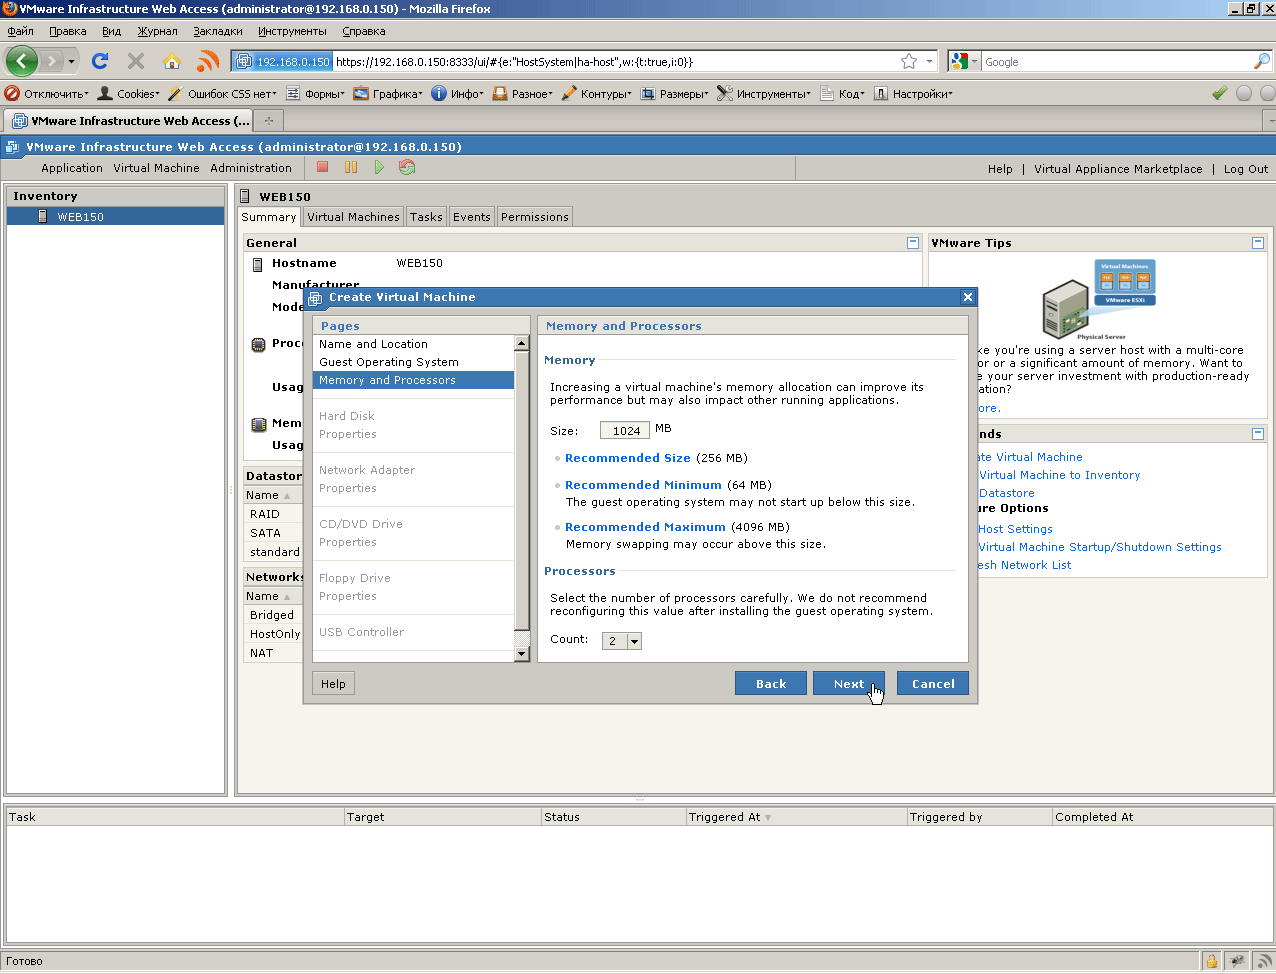Open the Контуры developer toolbar menu
The width and height of the screenshot is (1276, 974).
pos(597,94)
